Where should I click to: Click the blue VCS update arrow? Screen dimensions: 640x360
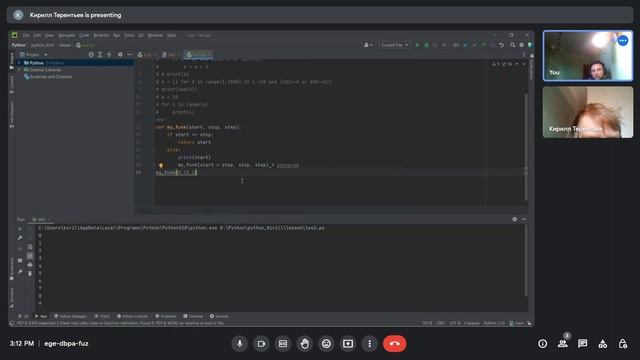point(465,45)
